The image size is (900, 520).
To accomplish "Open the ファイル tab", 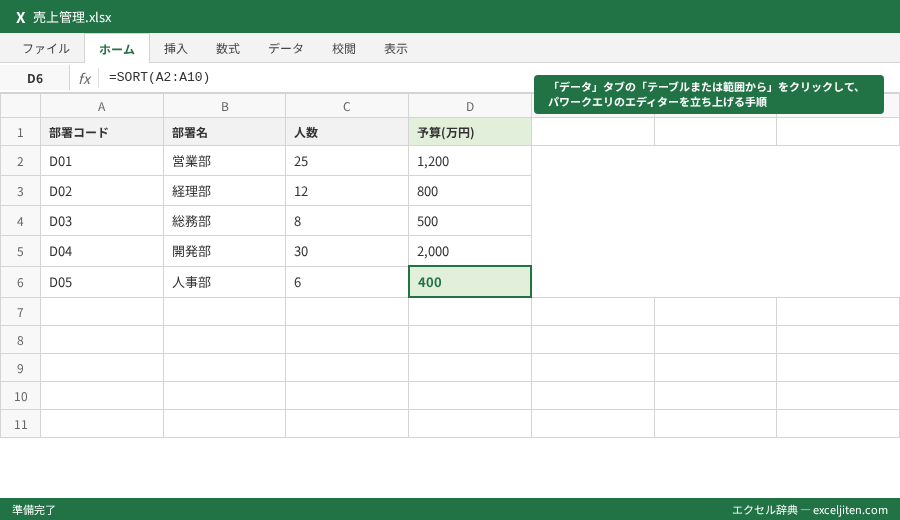I will (46, 49).
